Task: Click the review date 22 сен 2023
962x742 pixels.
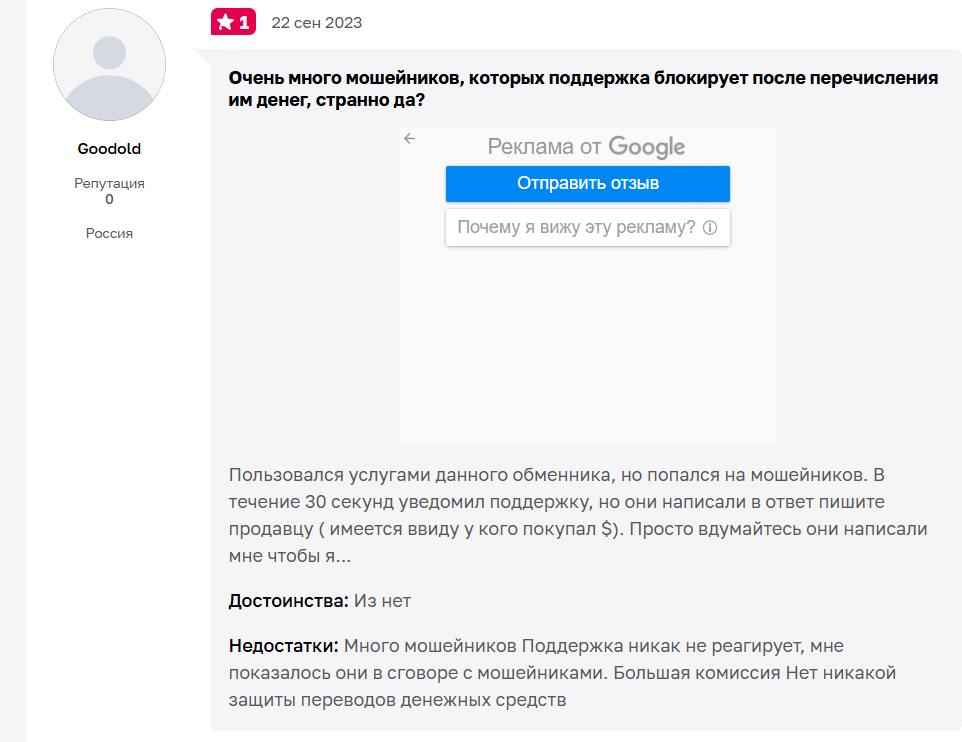Action: coord(316,22)
